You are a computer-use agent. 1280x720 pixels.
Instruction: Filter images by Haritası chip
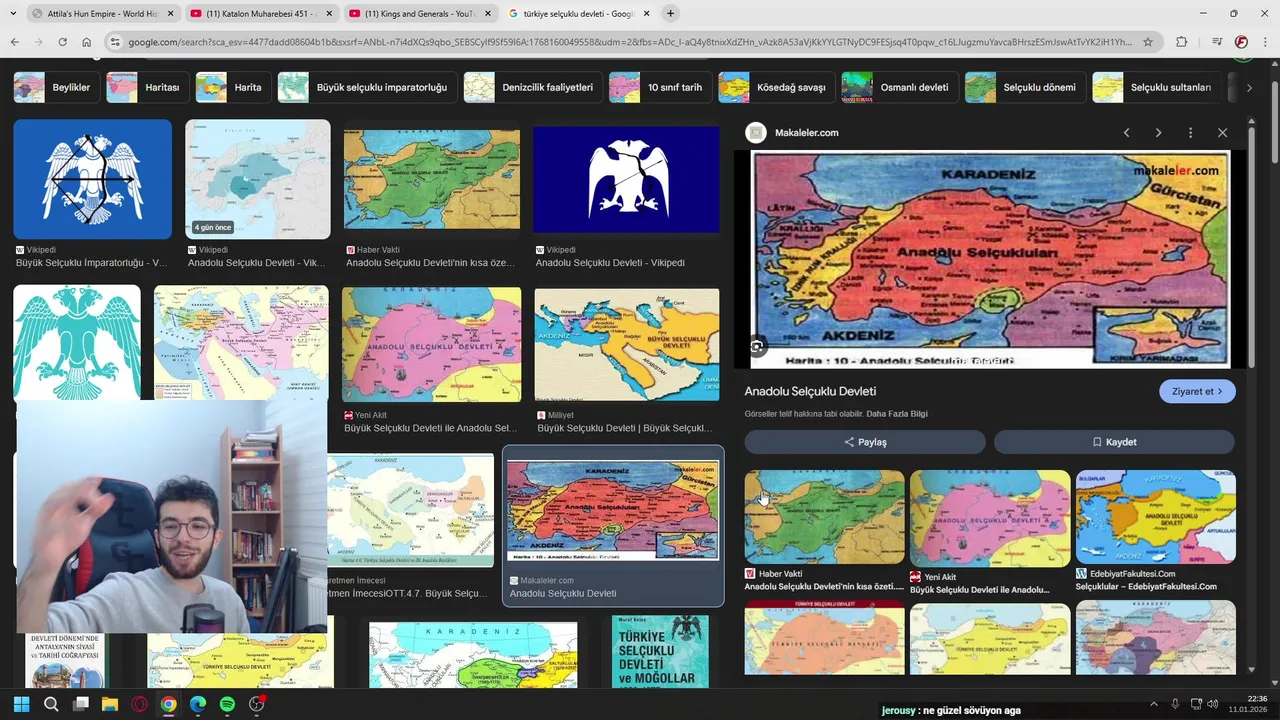[146, 87]
